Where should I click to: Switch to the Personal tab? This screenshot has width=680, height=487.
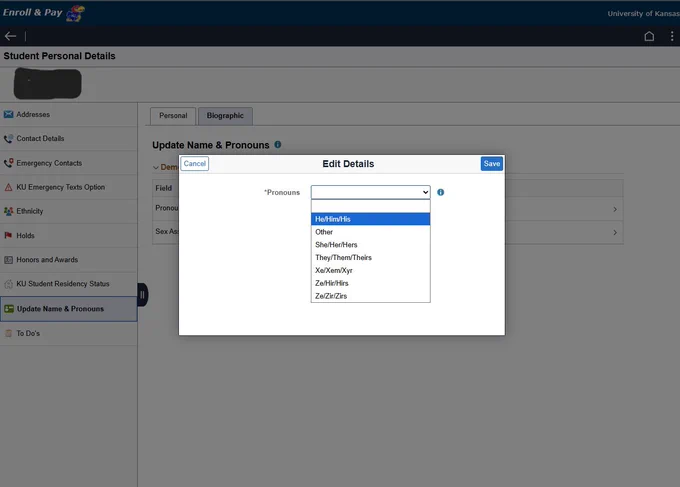tap(172, 116)
